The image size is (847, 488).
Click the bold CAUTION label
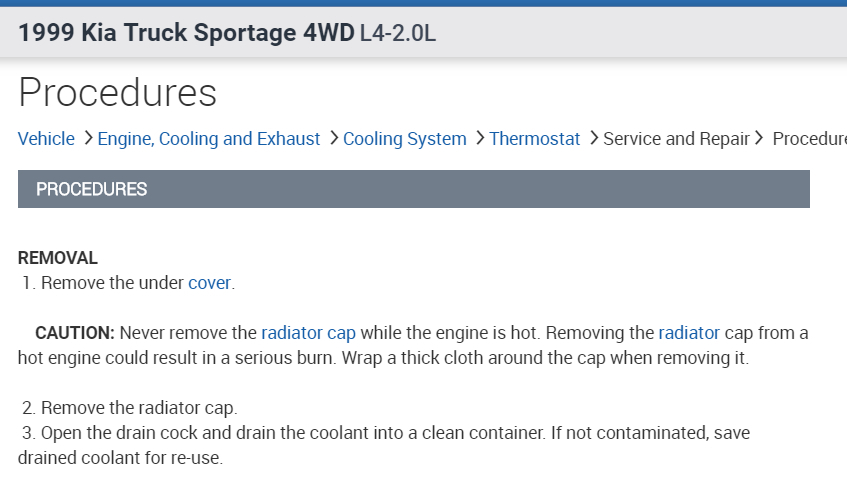75,333
